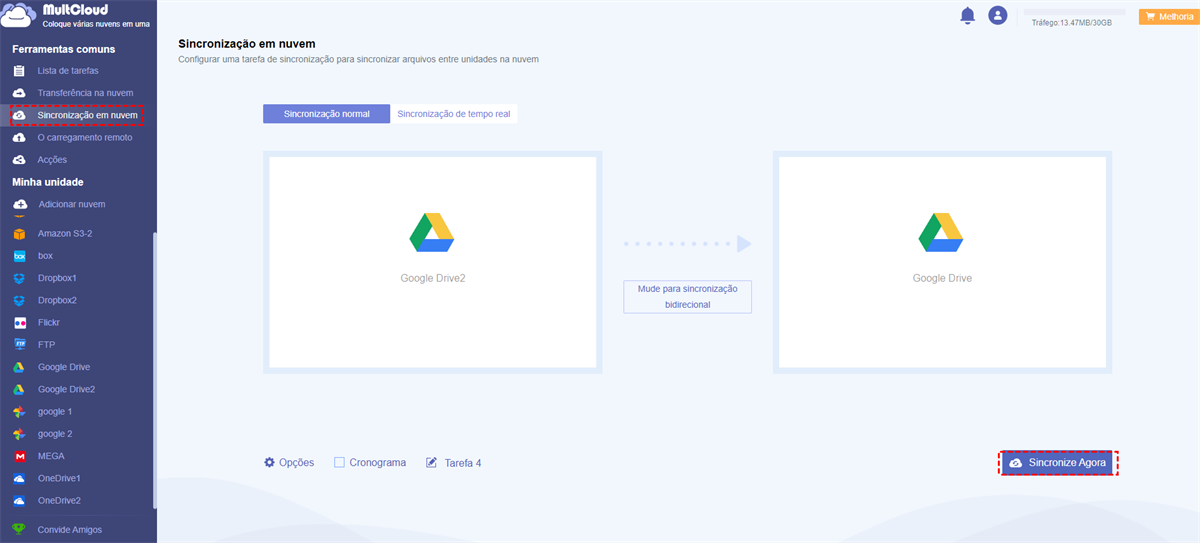The image size is (1200, 543).
Task: Click the Sincronização em nuvem page heading
Action: point(247,44)
